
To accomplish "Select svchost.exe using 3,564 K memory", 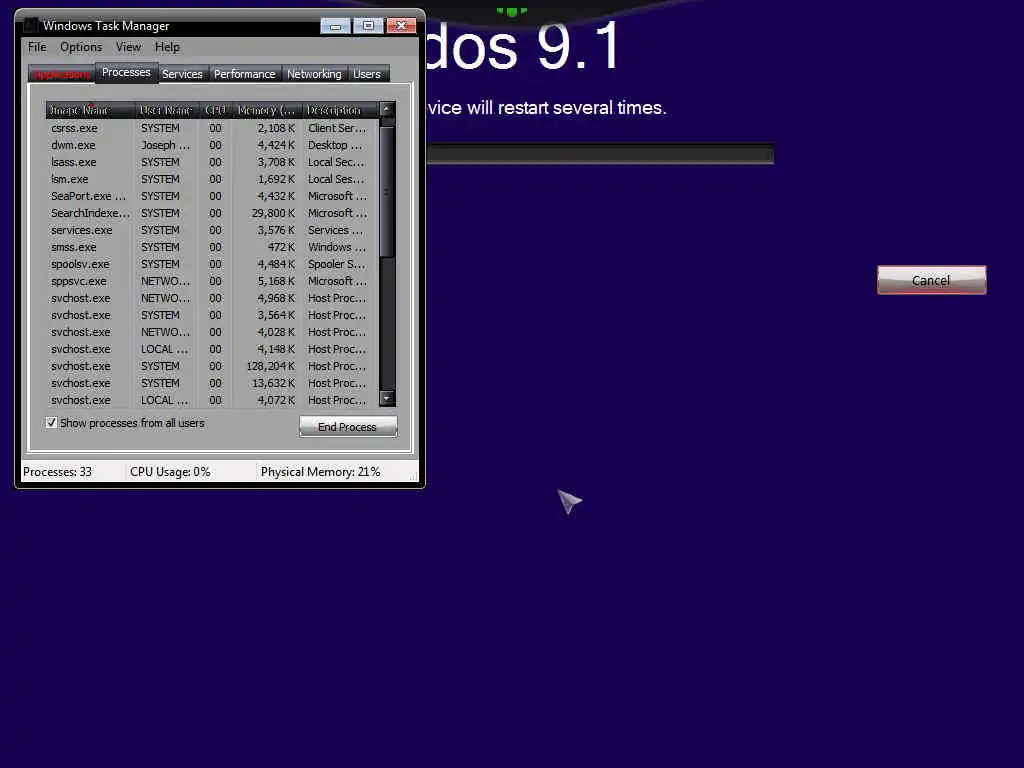I will pyautogui.click(x=212, y=315).
